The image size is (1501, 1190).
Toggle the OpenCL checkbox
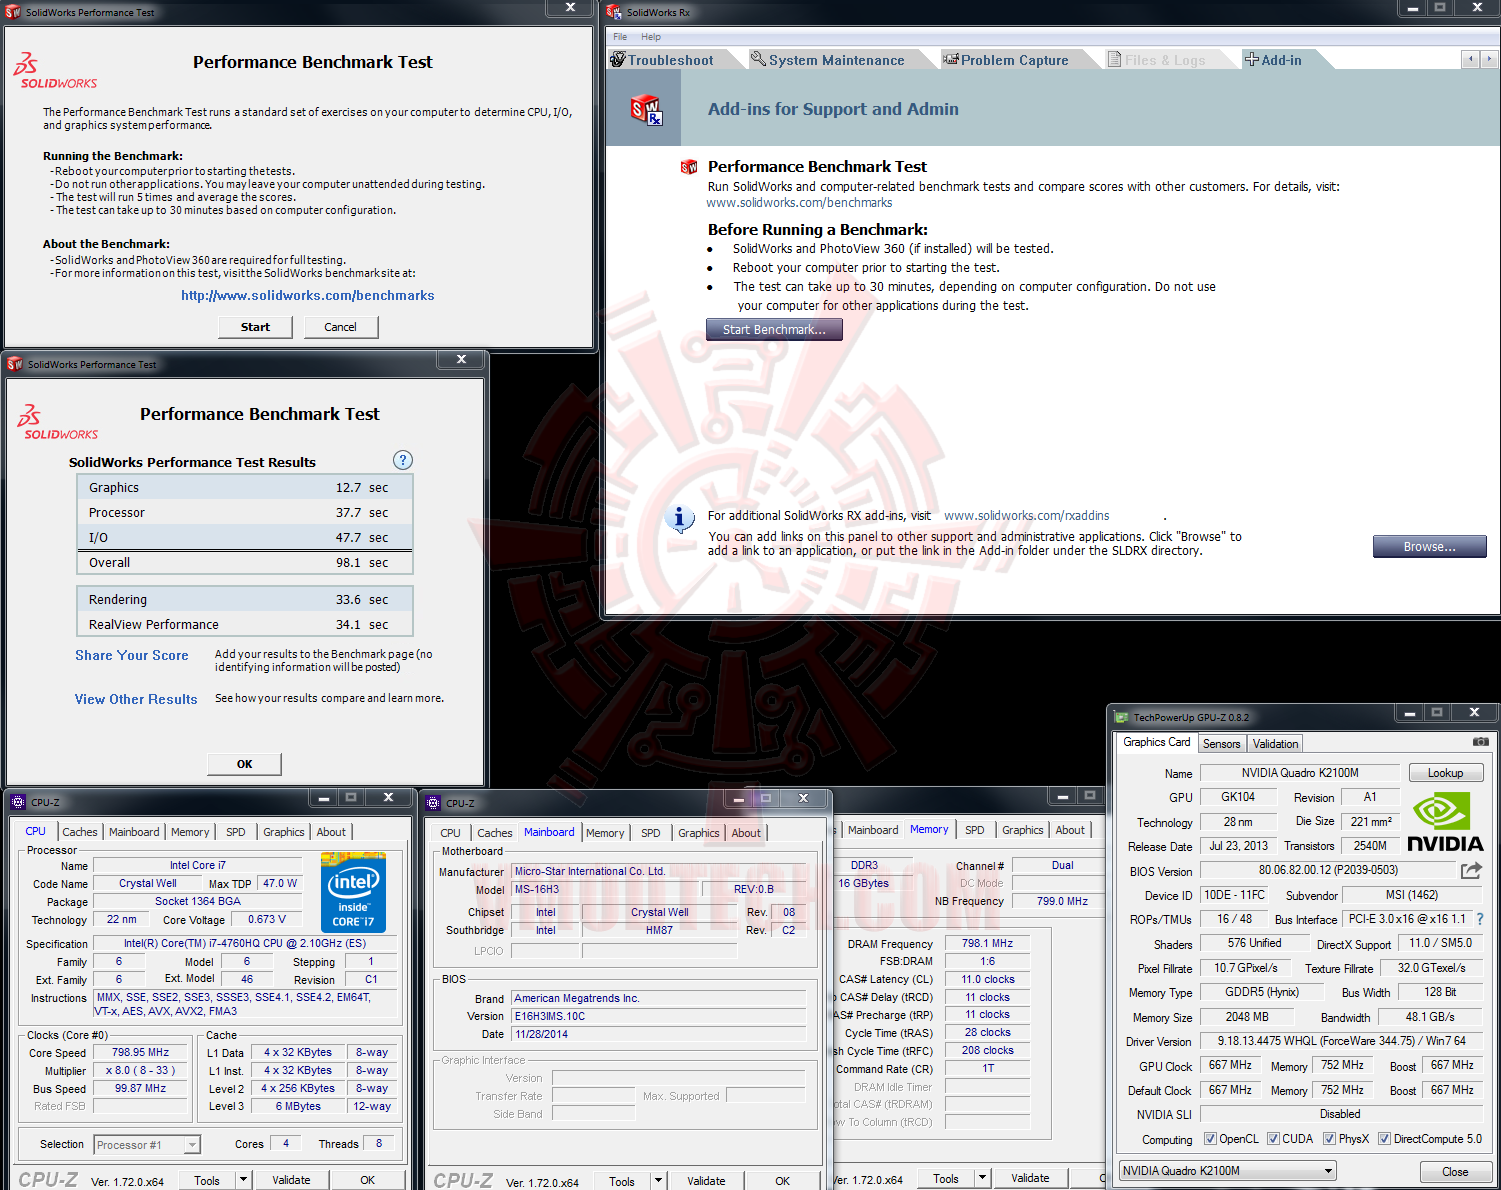pyautogui.click(x=1210, y=1139)
